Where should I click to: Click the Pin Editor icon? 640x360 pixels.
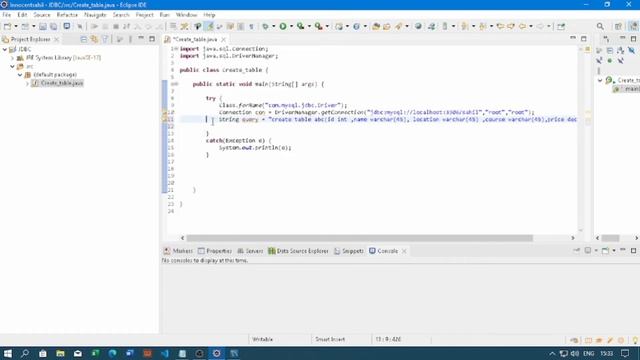pos(561,26)
